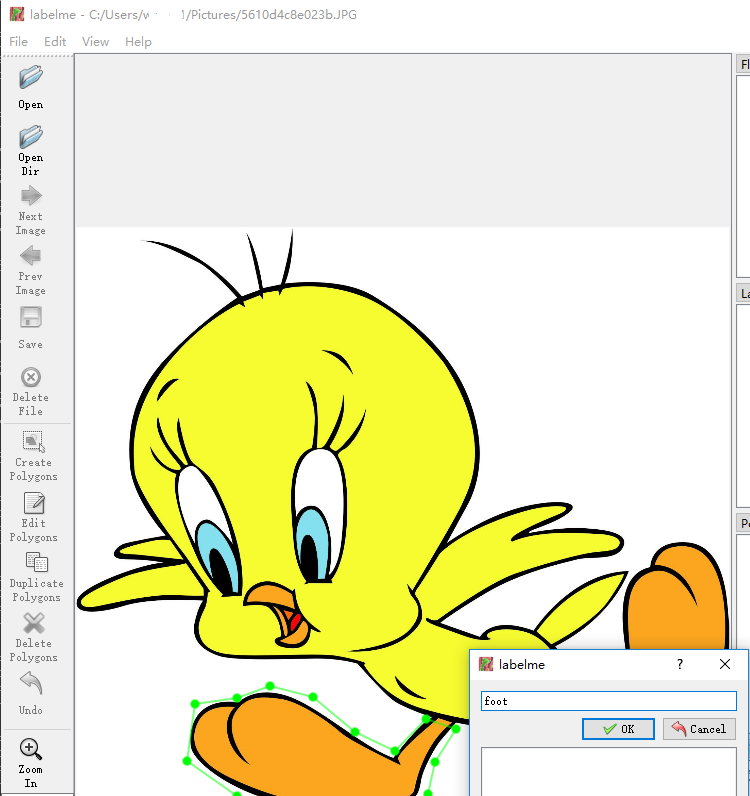Open the View menu
The height and width of the screenshot is (796, 750).
tap(95, 42)
